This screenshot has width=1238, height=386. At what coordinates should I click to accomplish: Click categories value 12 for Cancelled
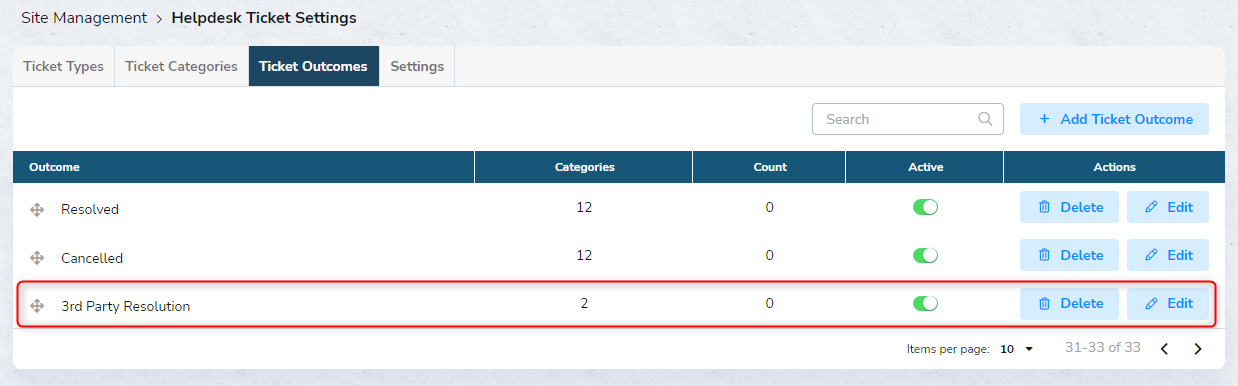584,255
